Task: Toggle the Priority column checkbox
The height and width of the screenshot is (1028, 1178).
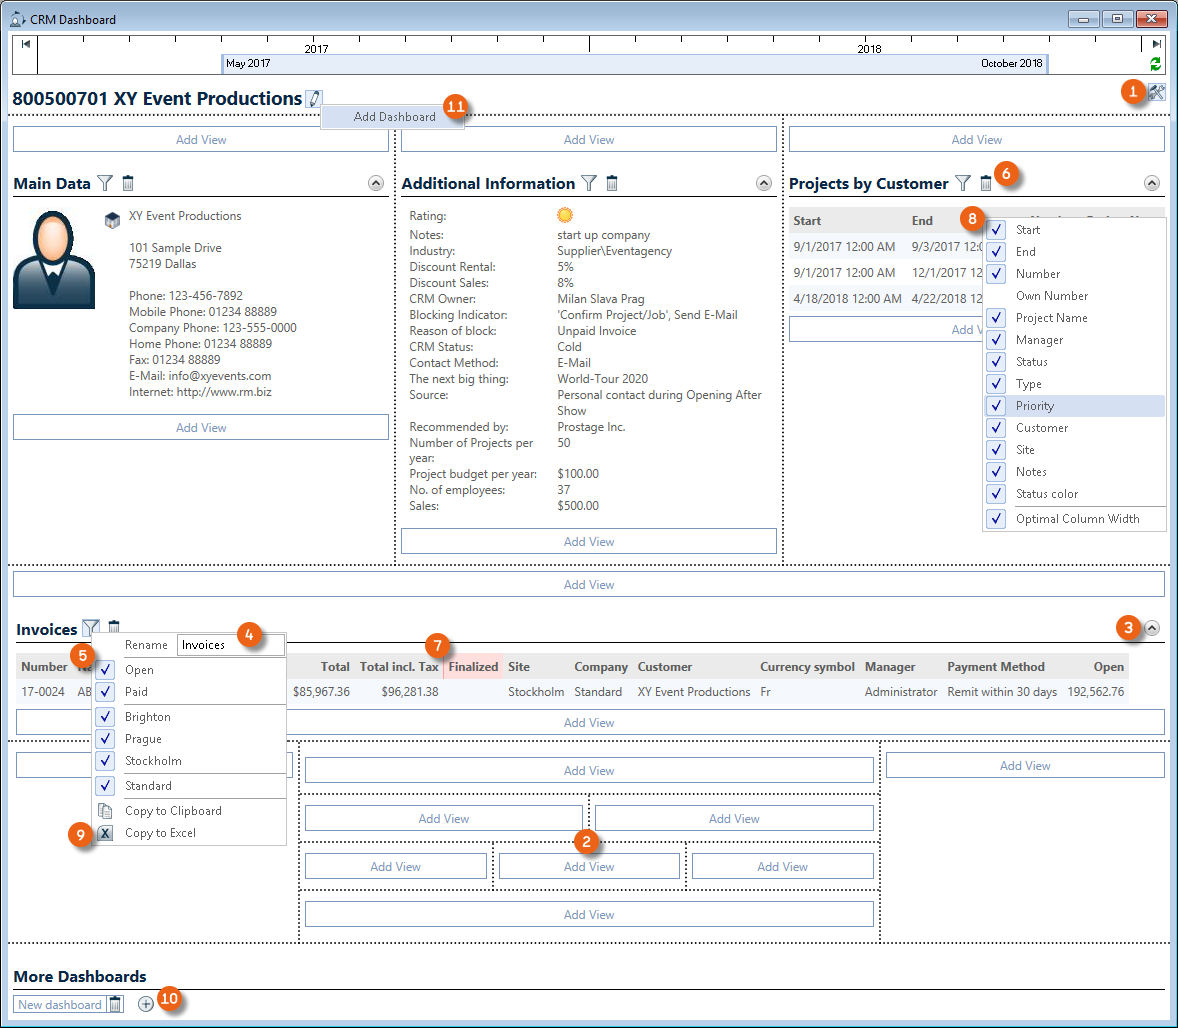Action: pos(997,406)
